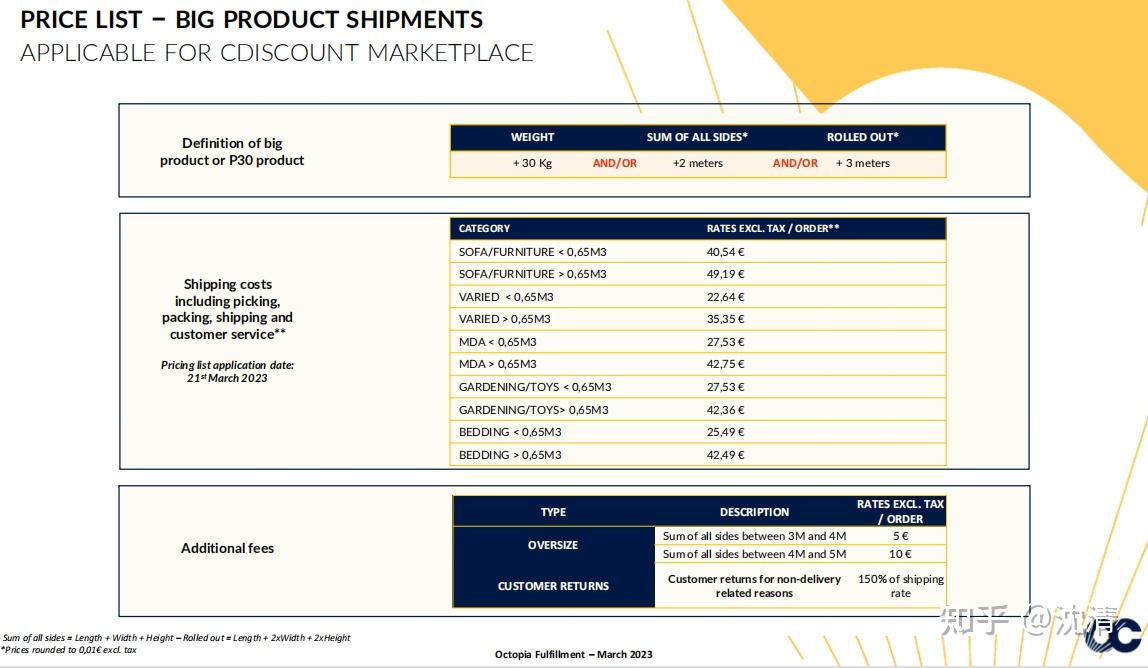The image size is (1148, 668).
Task: Click the CUSTOMER RETURNS type cell
Action: [x=553, y=586]
